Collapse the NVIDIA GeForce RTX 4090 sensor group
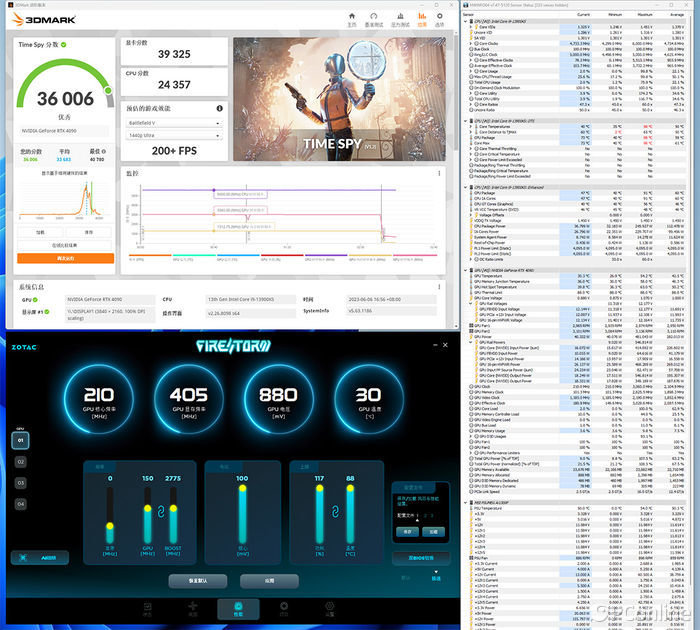Screen dimensions: 700x630 (x=466, y=270)
